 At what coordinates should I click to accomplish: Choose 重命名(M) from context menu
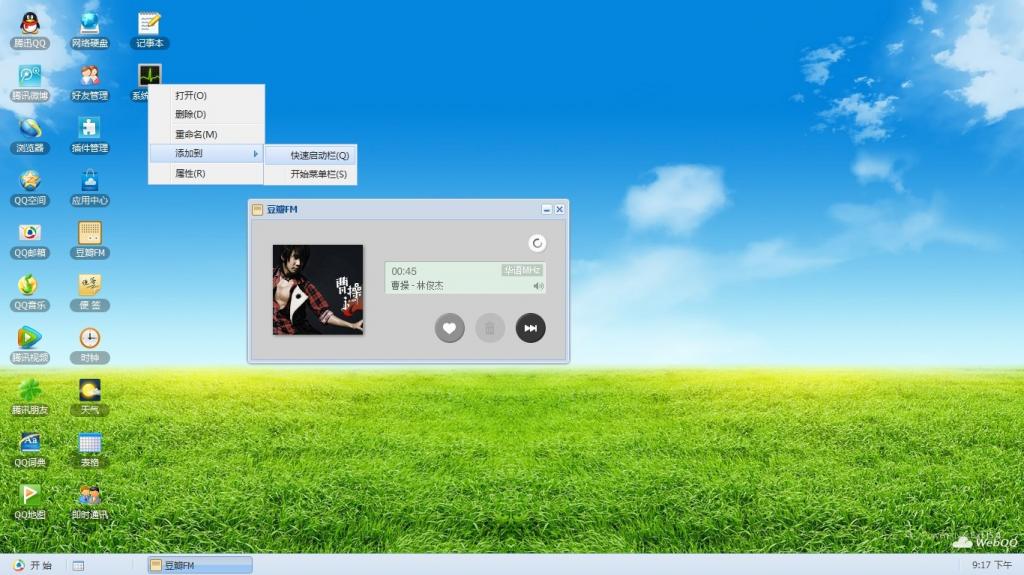pos(206,134)
